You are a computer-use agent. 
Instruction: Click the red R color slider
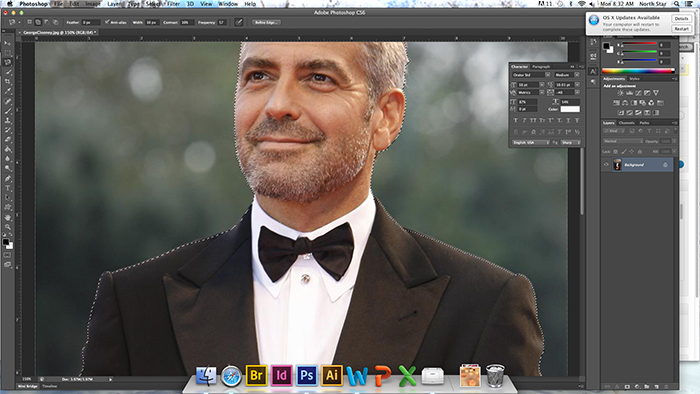click(x=639, y=43)
